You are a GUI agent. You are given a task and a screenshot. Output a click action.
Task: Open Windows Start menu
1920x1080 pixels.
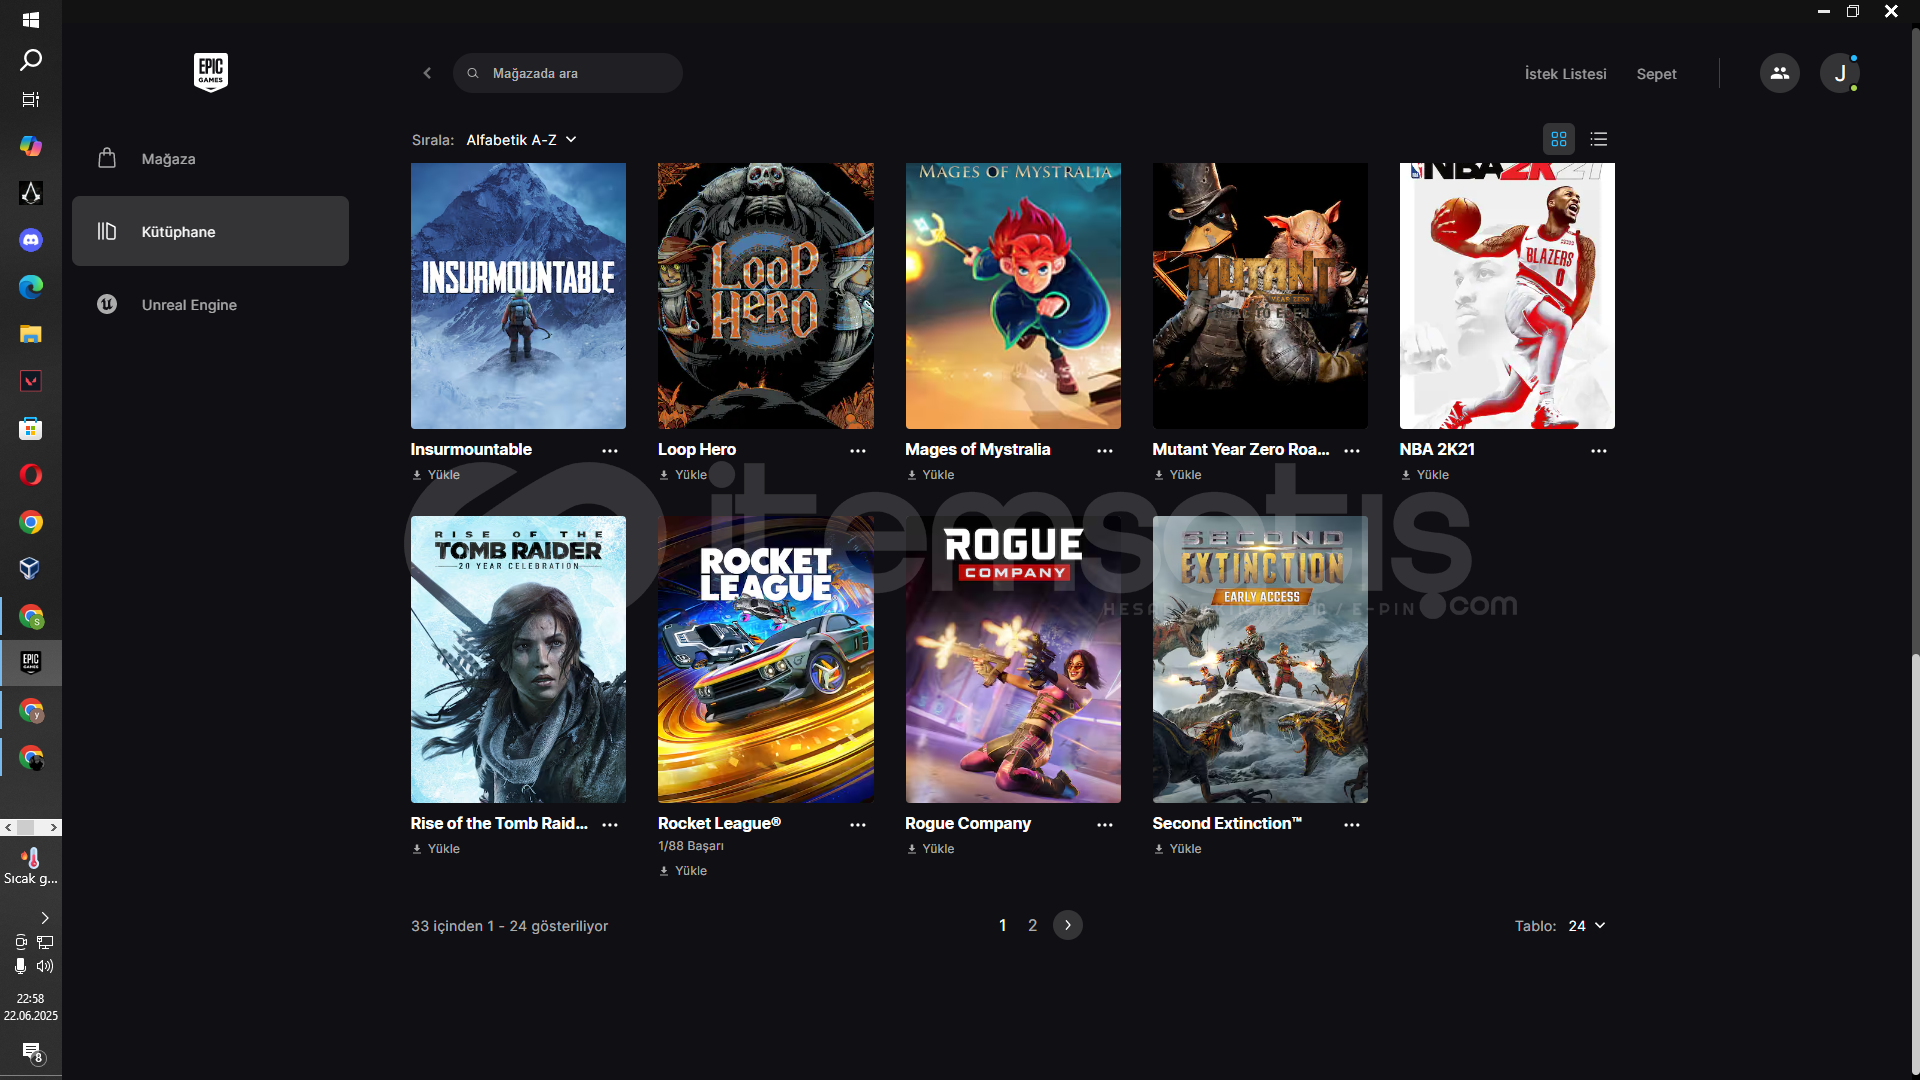click(31, 20)
